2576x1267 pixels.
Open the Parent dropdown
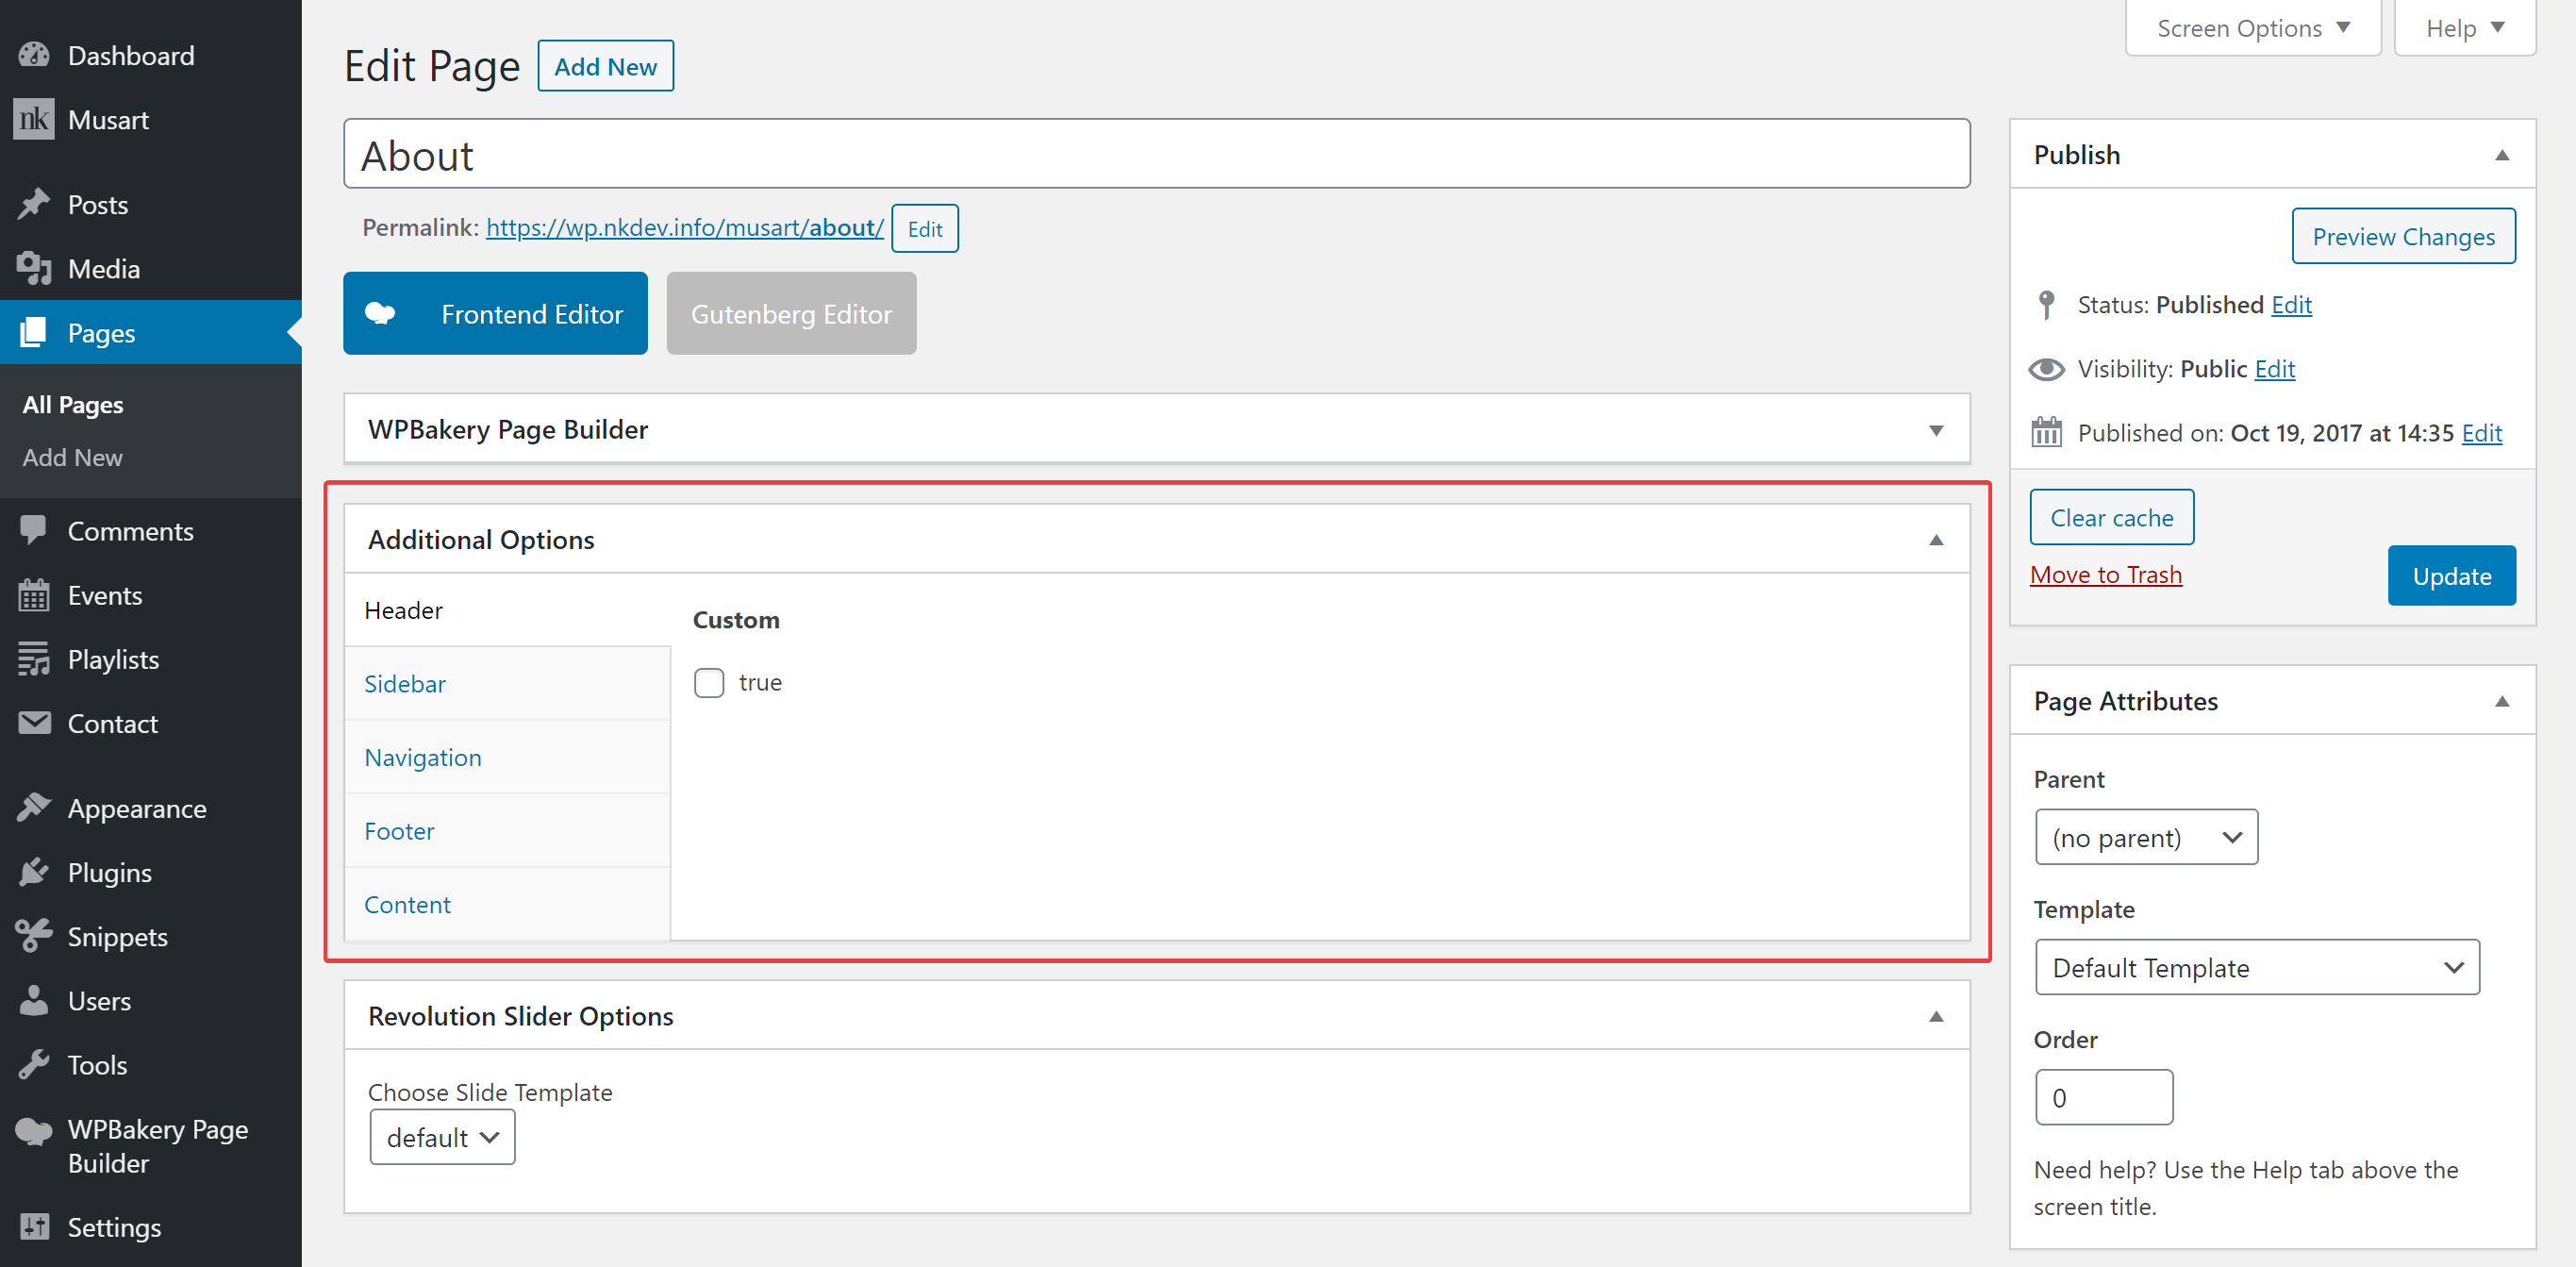[x=2146, y=837]
